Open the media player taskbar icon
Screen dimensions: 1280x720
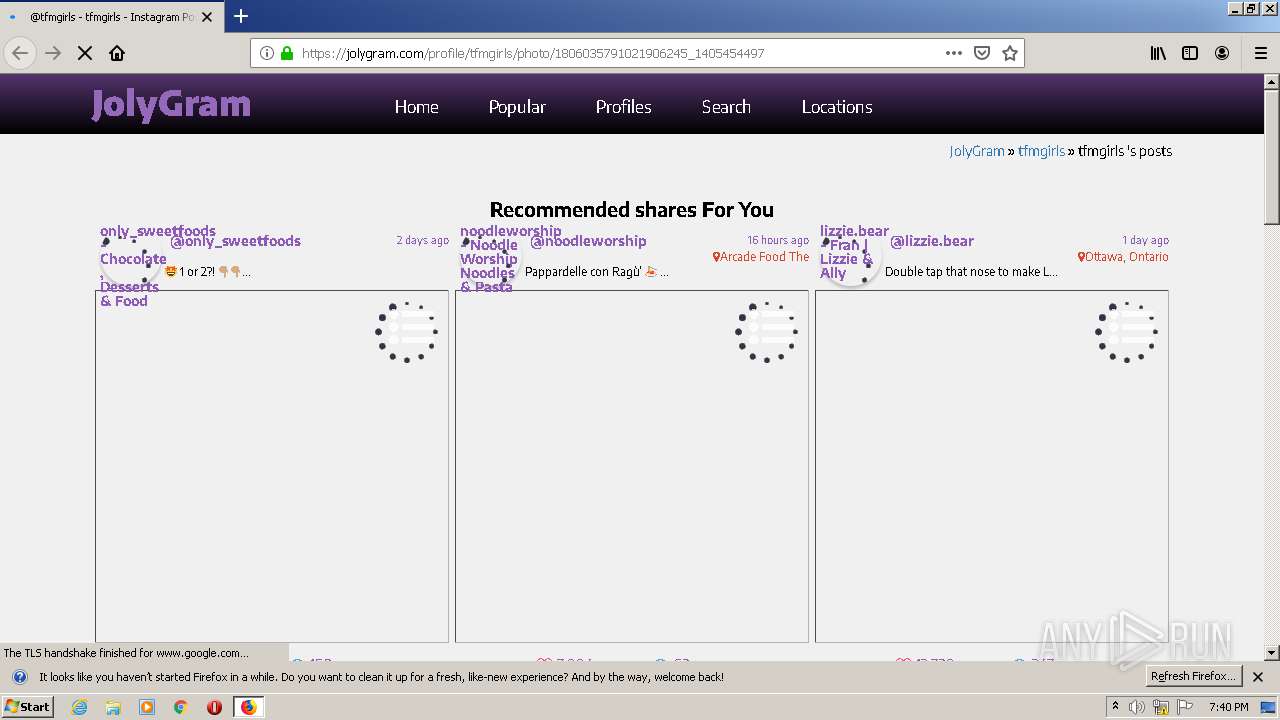pos(147,707)
